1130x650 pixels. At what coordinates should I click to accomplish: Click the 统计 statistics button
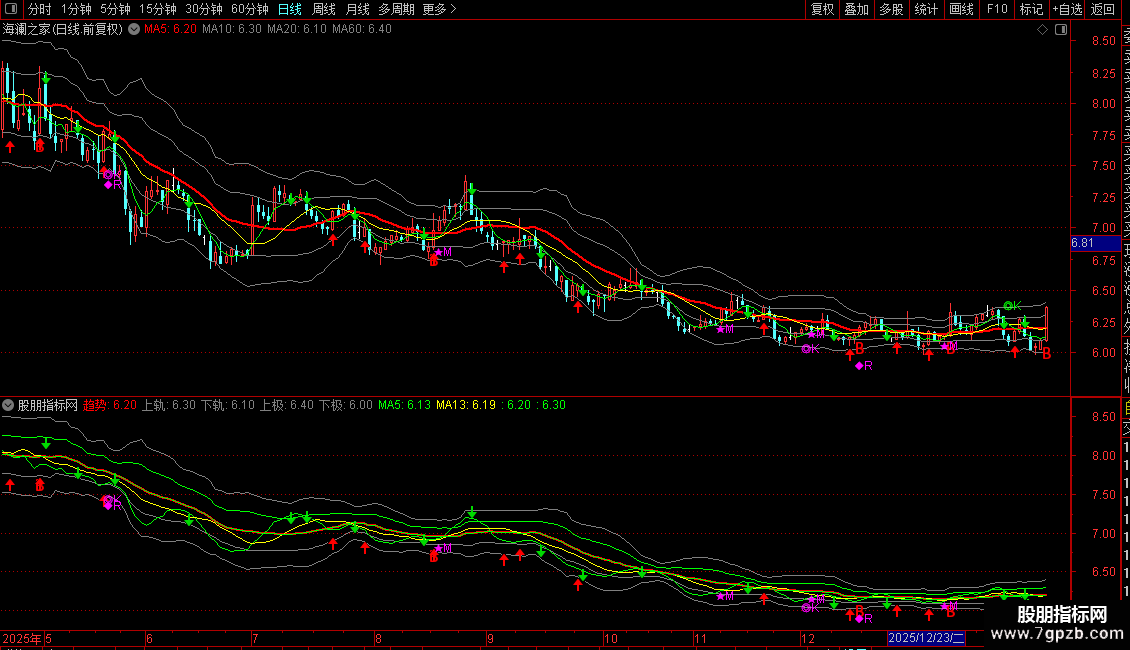coord(926,9)
